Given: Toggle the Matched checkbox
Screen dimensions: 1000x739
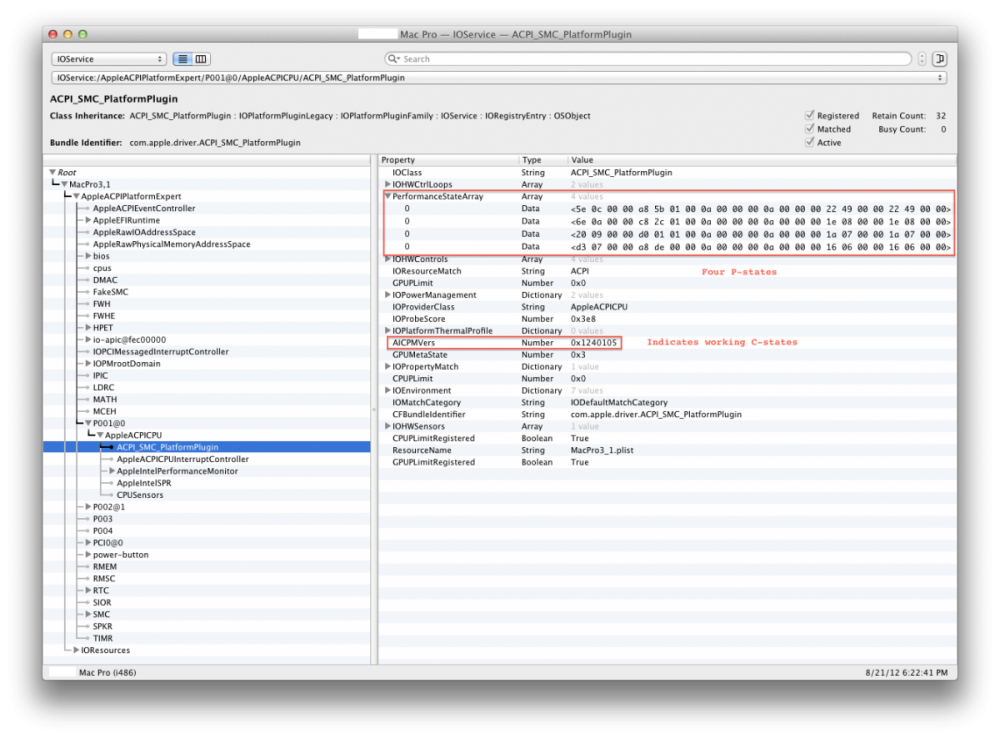Looking at the screenshot, I should click(x=810, y=129).
